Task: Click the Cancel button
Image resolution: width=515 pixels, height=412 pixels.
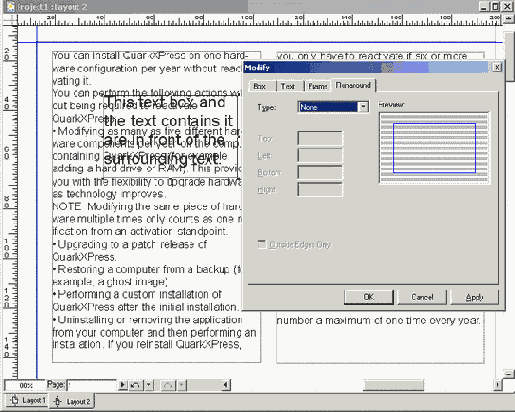Action: click(422, 297)
